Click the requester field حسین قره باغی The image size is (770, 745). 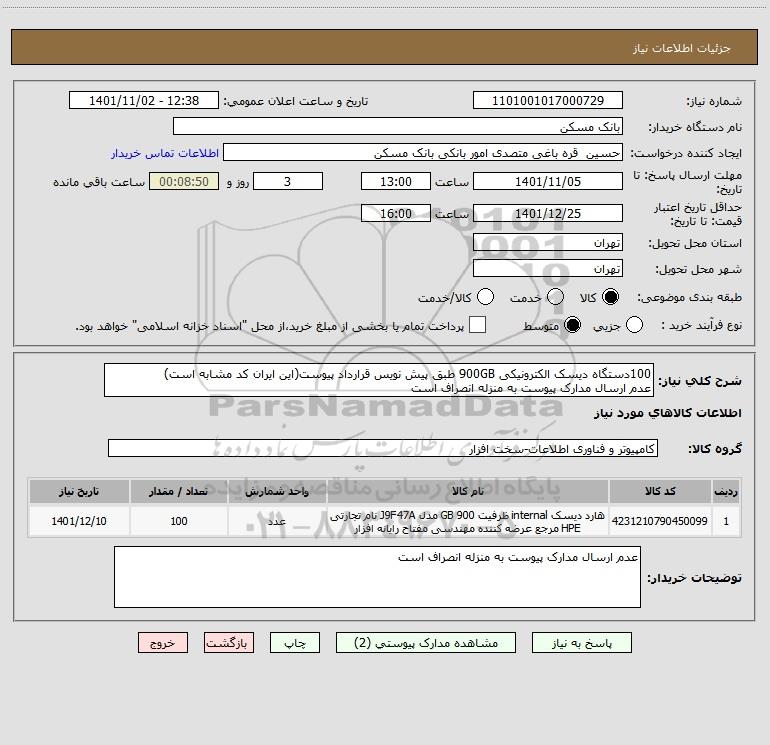point(423,153)
